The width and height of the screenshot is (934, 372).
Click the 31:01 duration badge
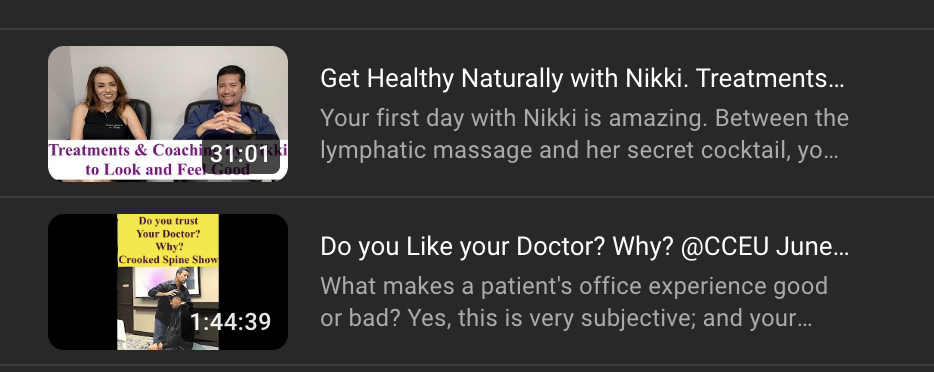point(241,155)
